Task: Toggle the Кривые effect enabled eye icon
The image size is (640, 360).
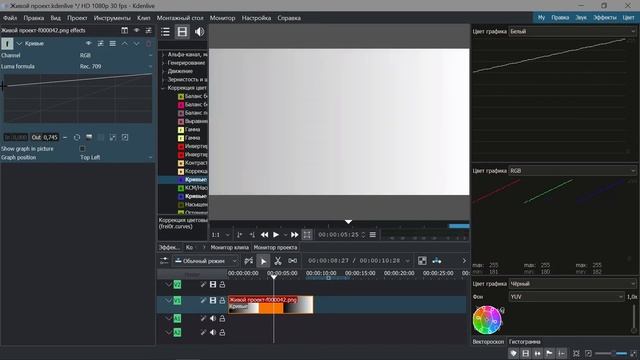Action: [89, 43]
